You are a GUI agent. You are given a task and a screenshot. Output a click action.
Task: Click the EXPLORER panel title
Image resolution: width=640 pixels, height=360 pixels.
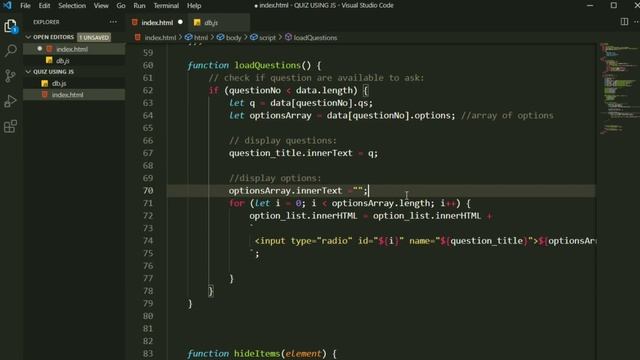[46, 22]
